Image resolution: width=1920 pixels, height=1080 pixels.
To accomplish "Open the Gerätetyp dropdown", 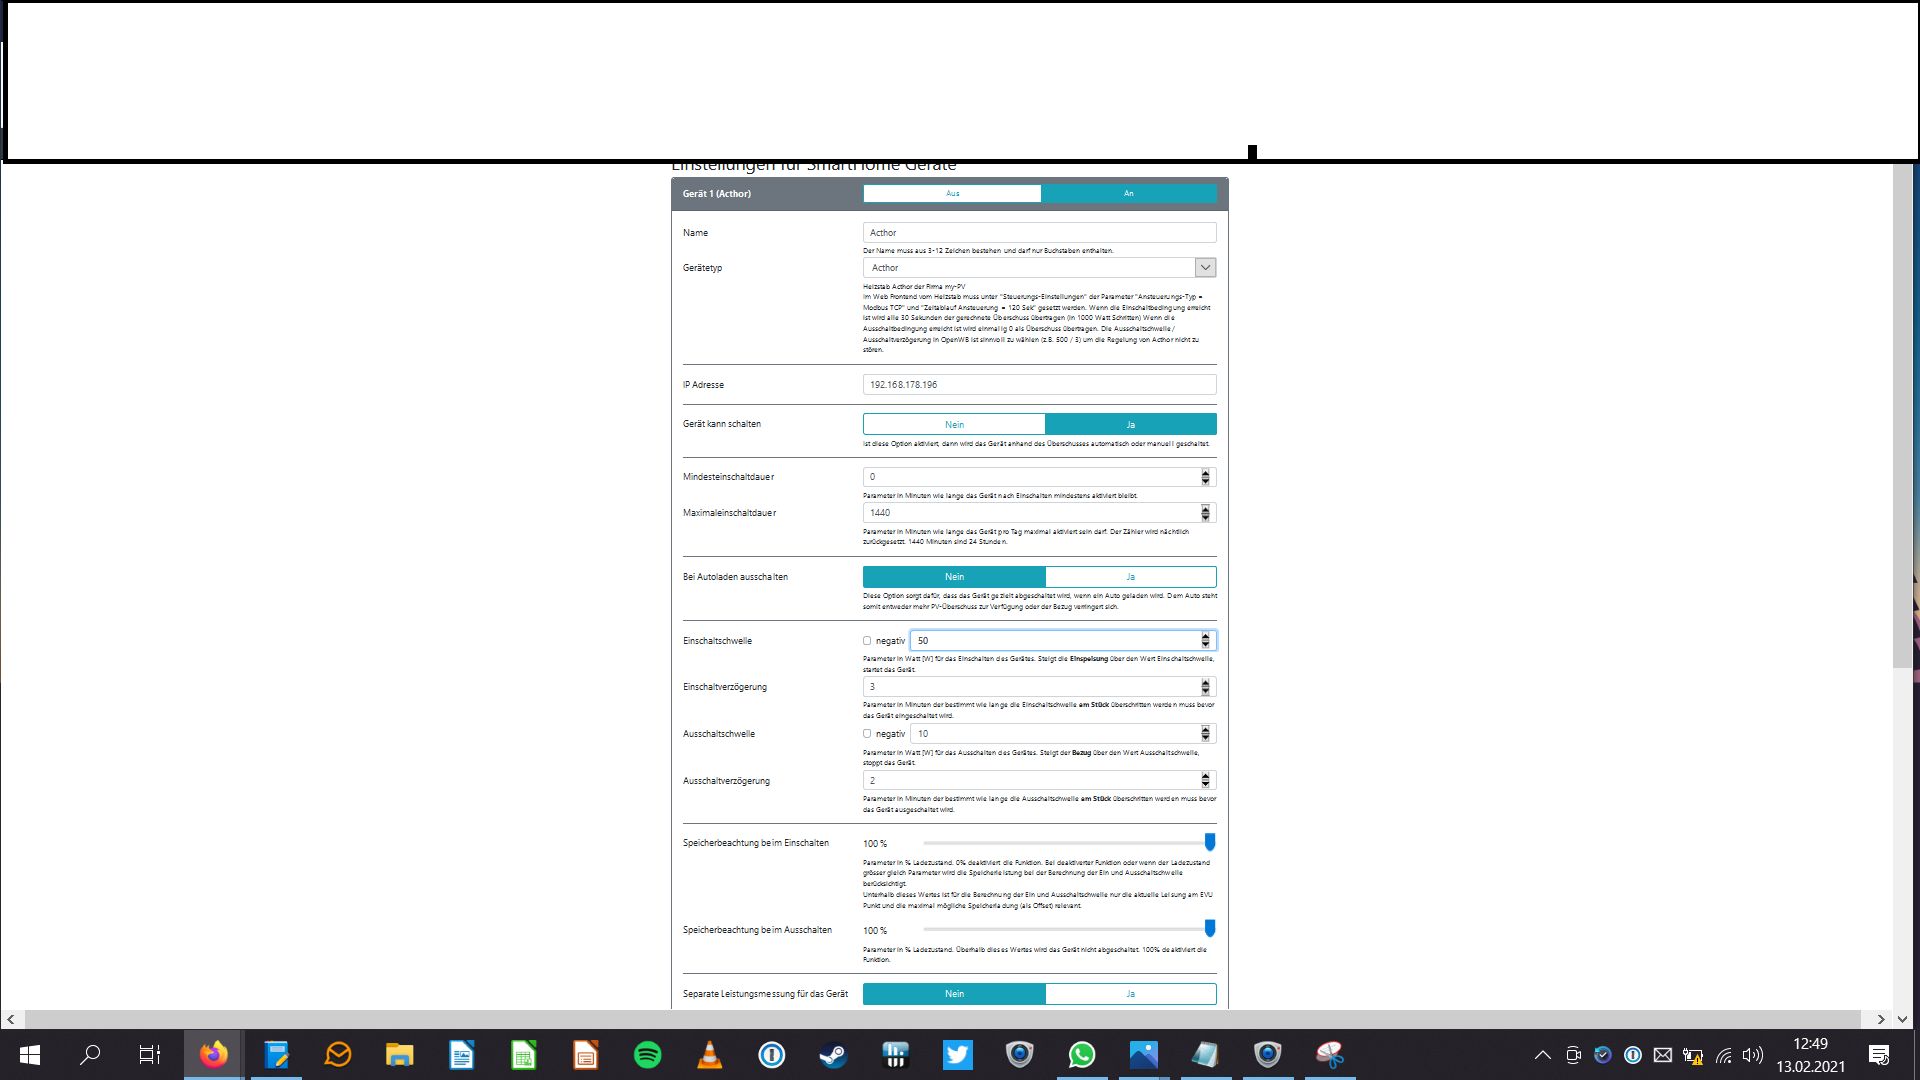I will [1205, 268].
